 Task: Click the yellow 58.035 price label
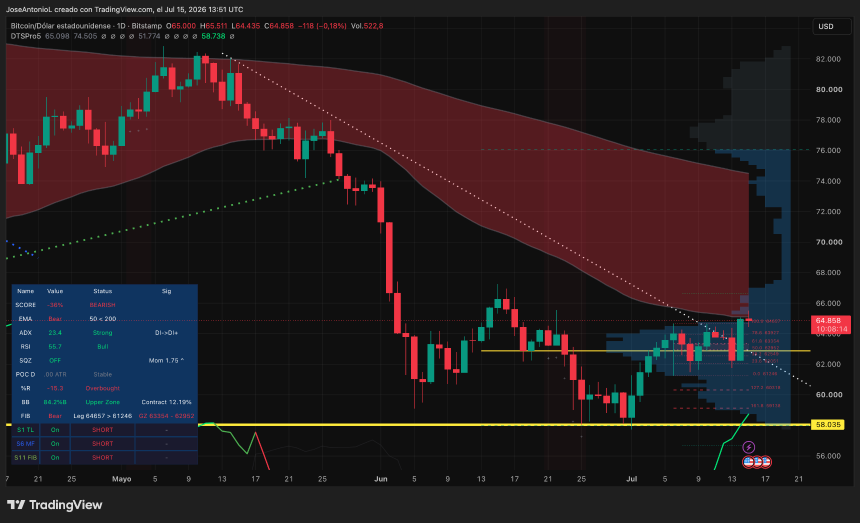pyautogui.click(x=828, y=425)
